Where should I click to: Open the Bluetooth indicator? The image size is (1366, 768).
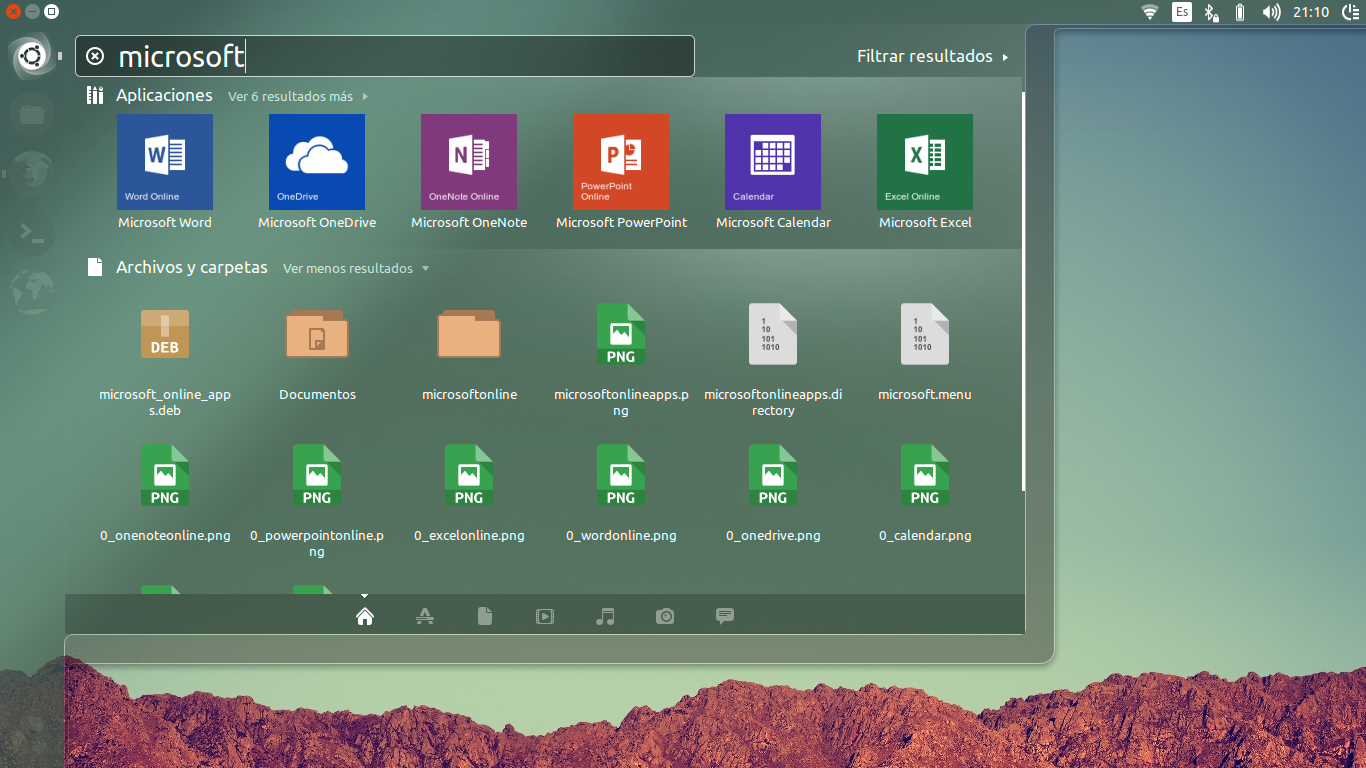pyautogui.click(x=1211, y=12)
